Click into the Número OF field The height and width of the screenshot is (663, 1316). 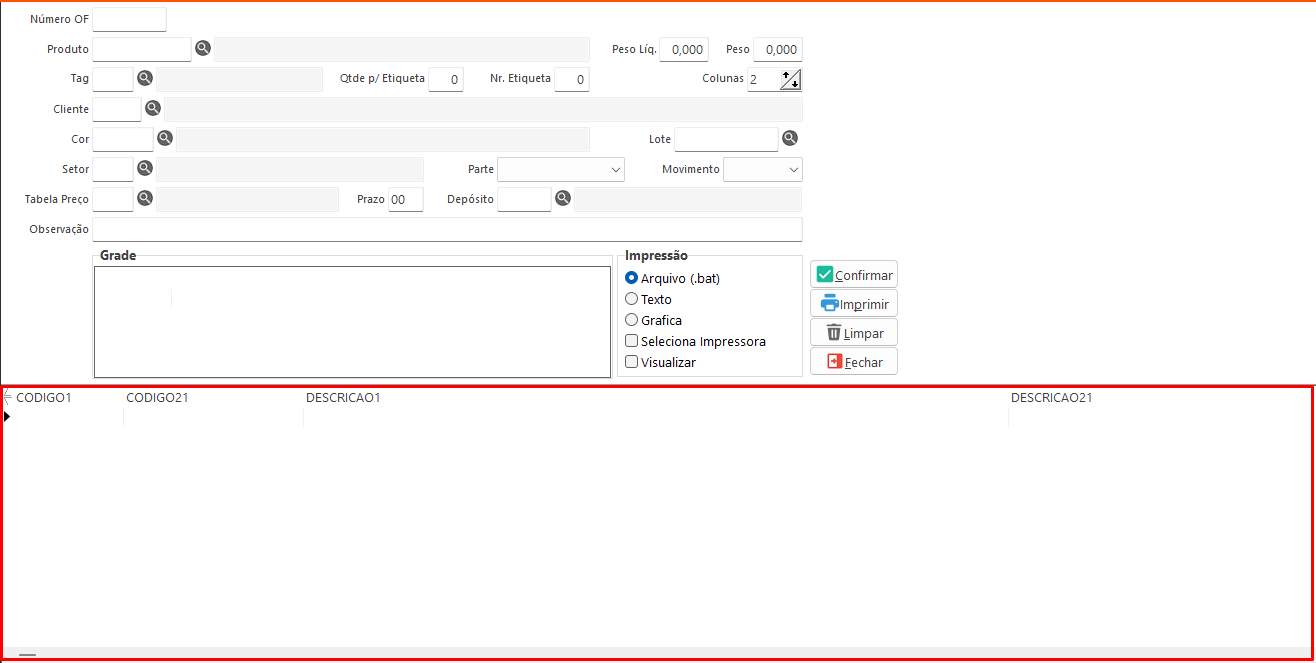[x=129, y=19]
